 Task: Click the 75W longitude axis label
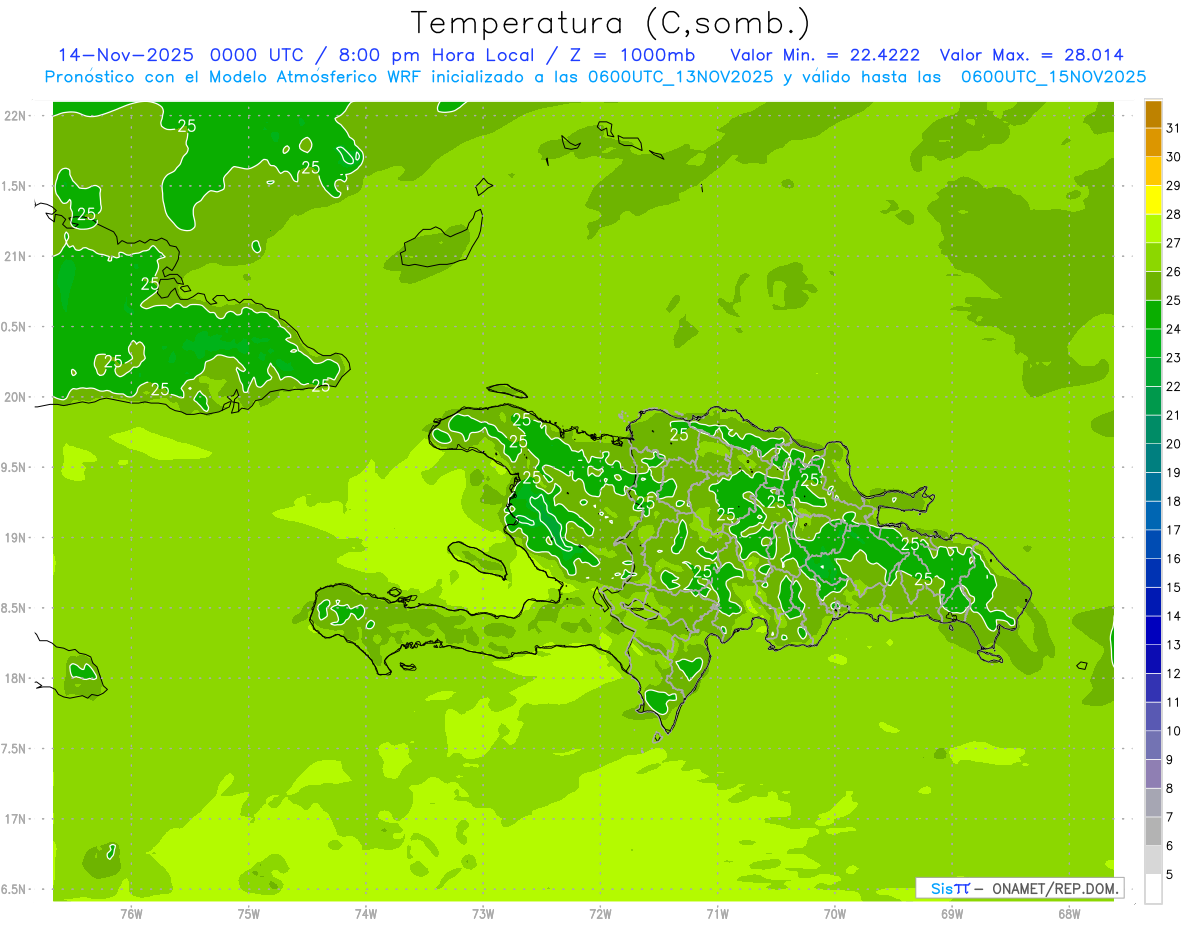pos(249,914)
